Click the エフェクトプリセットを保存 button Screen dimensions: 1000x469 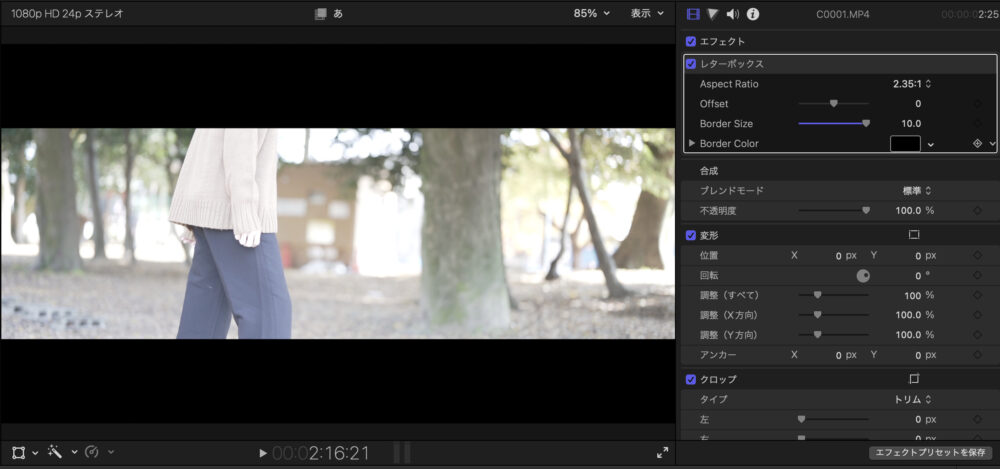[x=931, y=453]
